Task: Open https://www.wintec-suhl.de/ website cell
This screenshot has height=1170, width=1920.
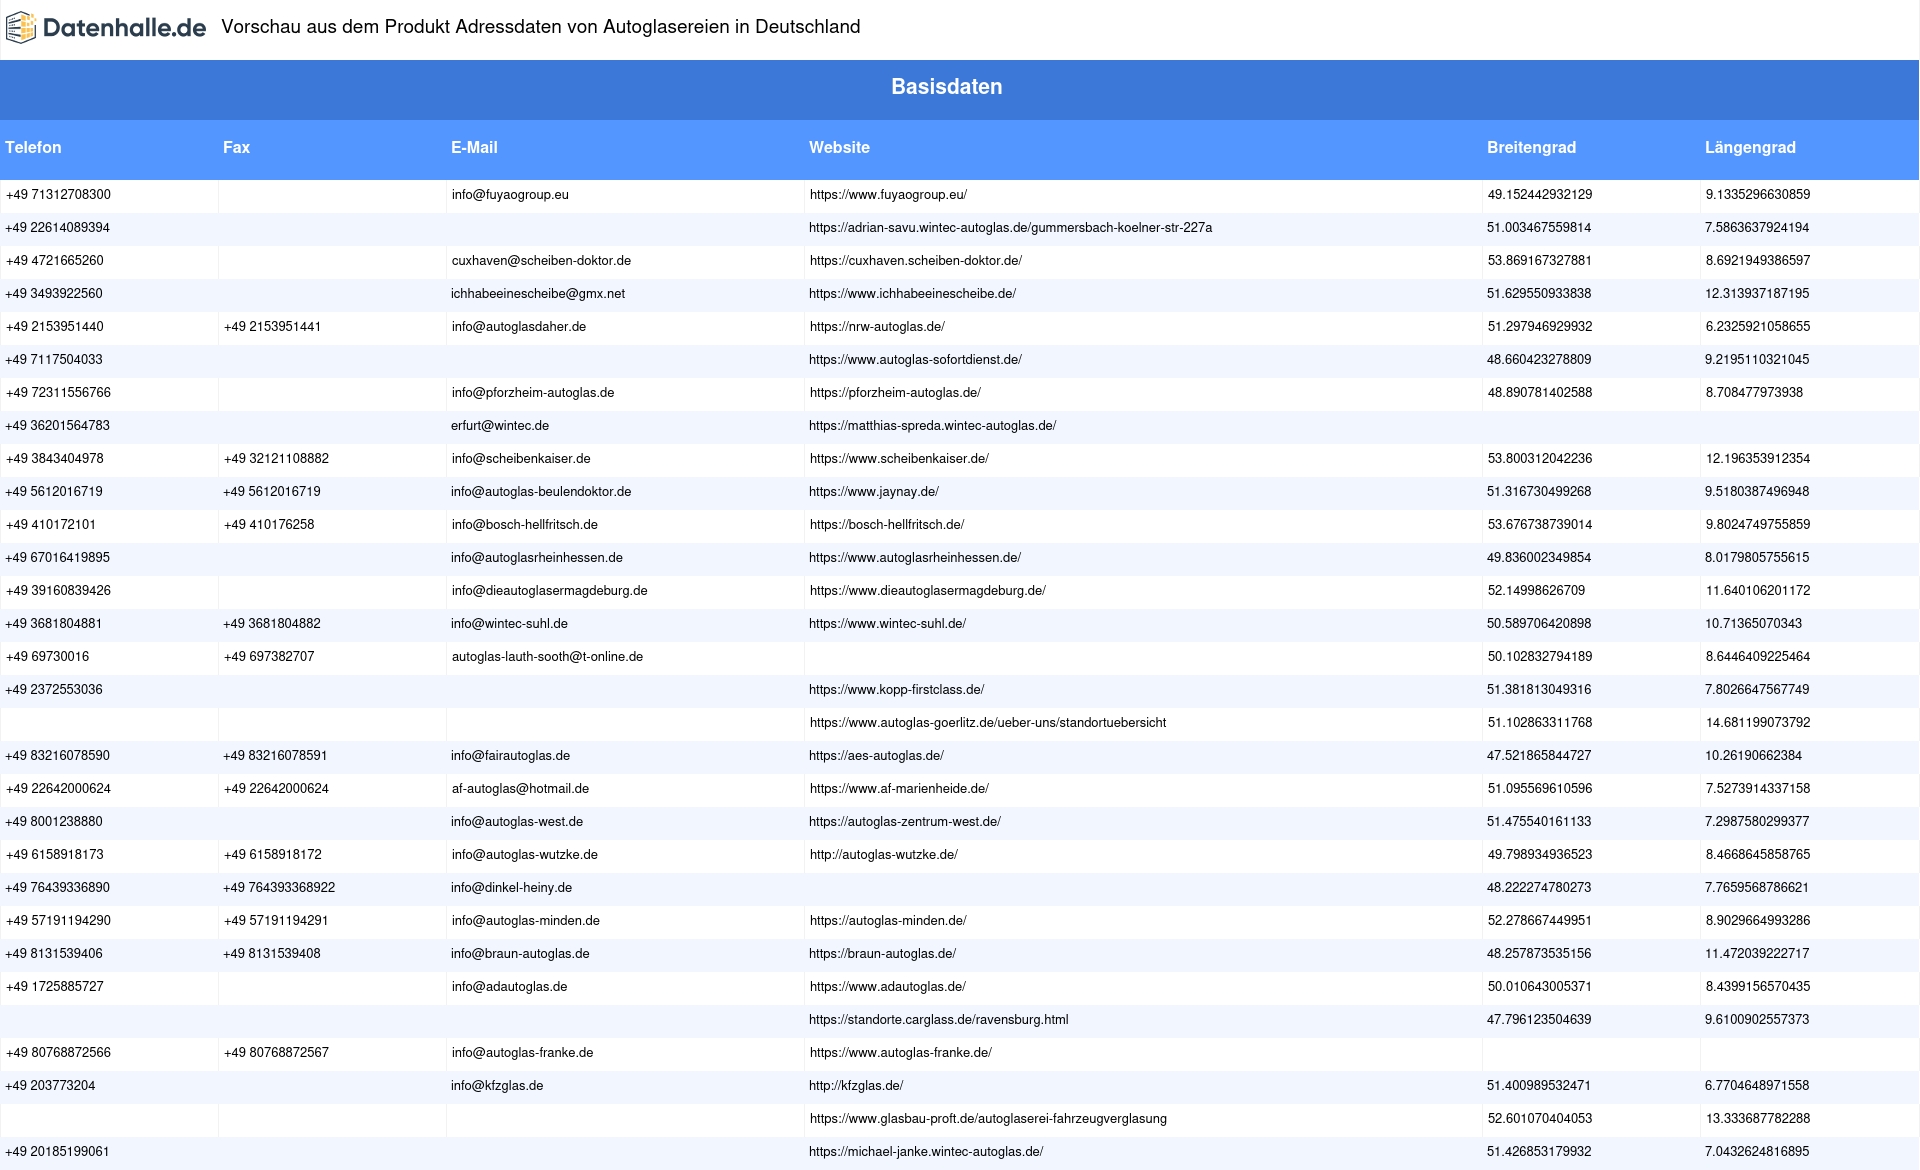Action: [x=887, y=624]
